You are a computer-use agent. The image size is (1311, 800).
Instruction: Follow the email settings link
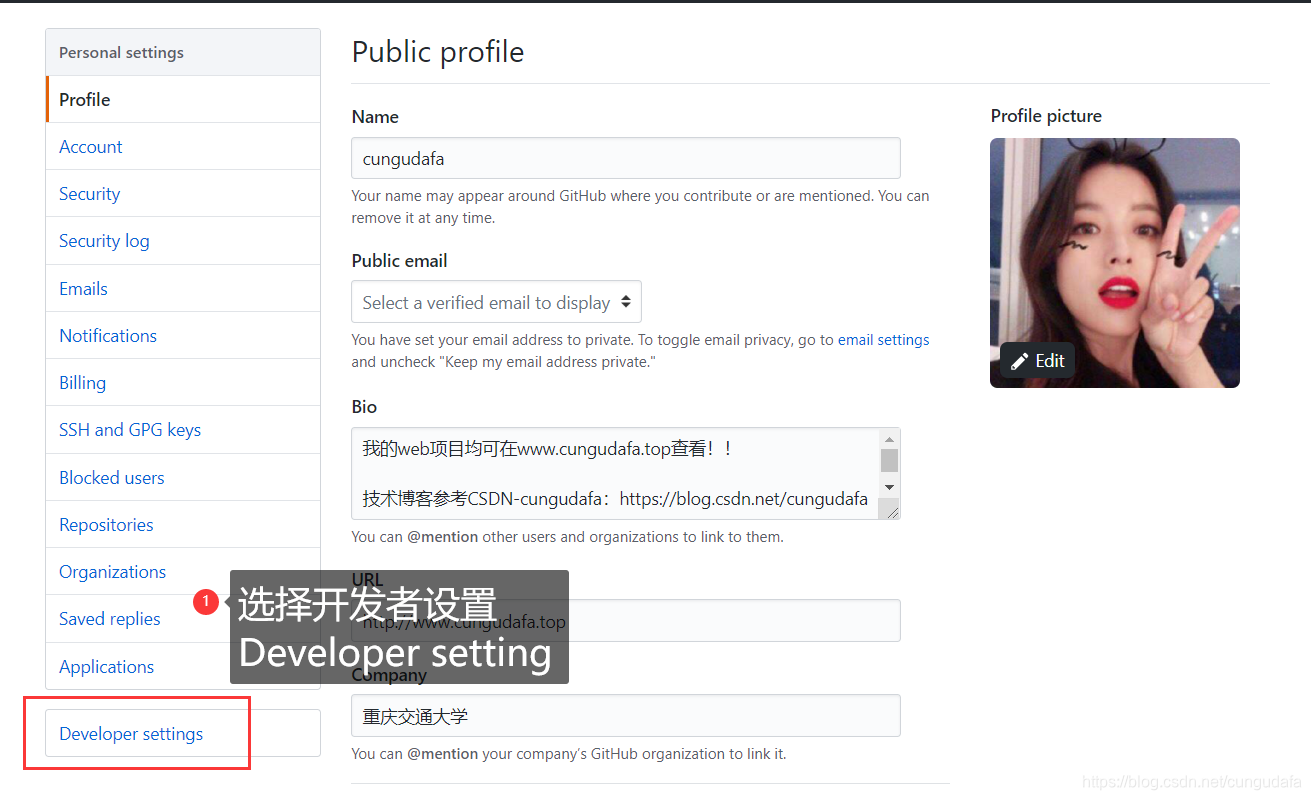(884, 340)
